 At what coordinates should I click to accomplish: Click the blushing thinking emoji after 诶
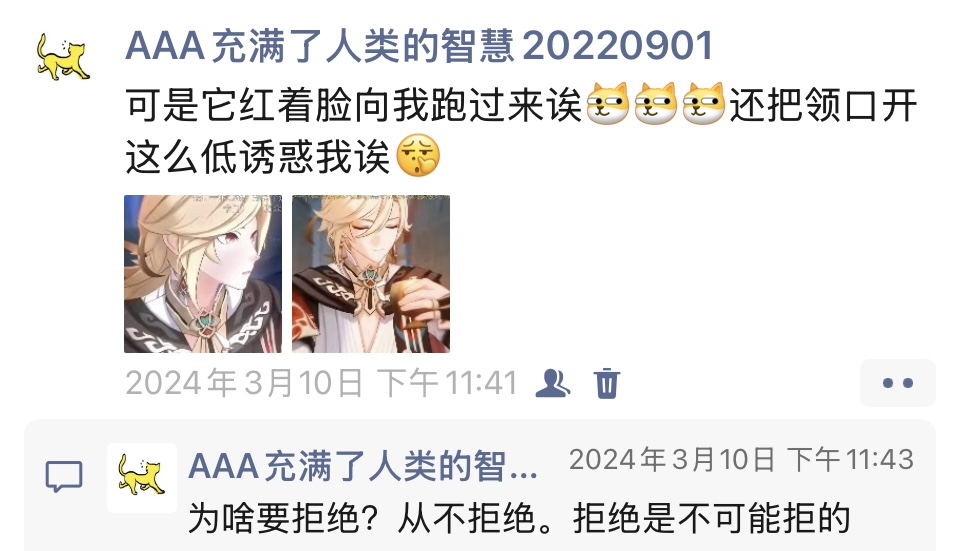[x=418, y=156]
